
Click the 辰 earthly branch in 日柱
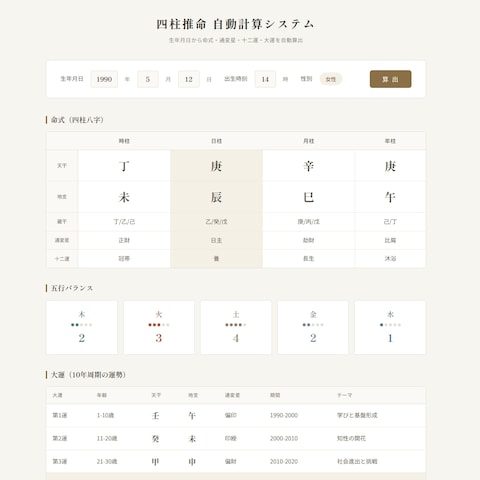click(216, 197)
